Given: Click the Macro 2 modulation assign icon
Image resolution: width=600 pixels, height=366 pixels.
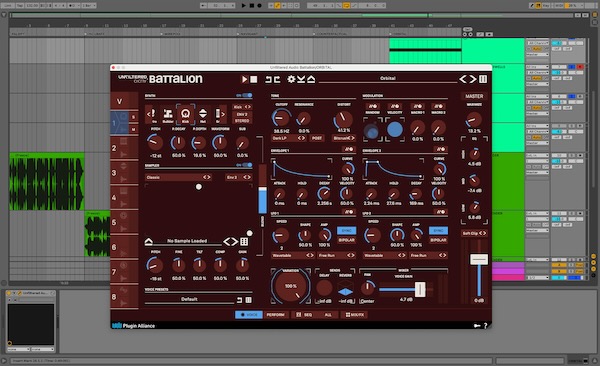Looking at the screenshot, I should pyautogui.click(x=439, y=106).
